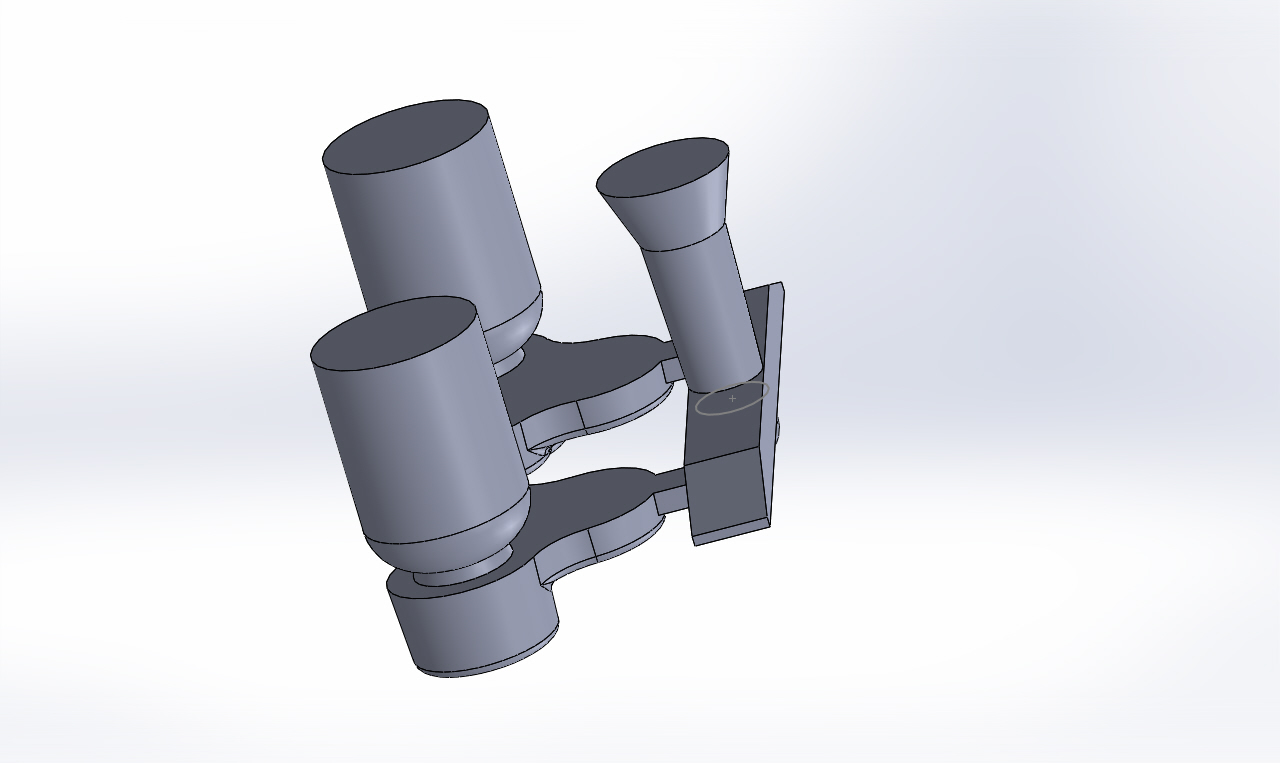Select the flat top face of the funnel
The width and height of the screenshot is (1280, 763).
662,167
